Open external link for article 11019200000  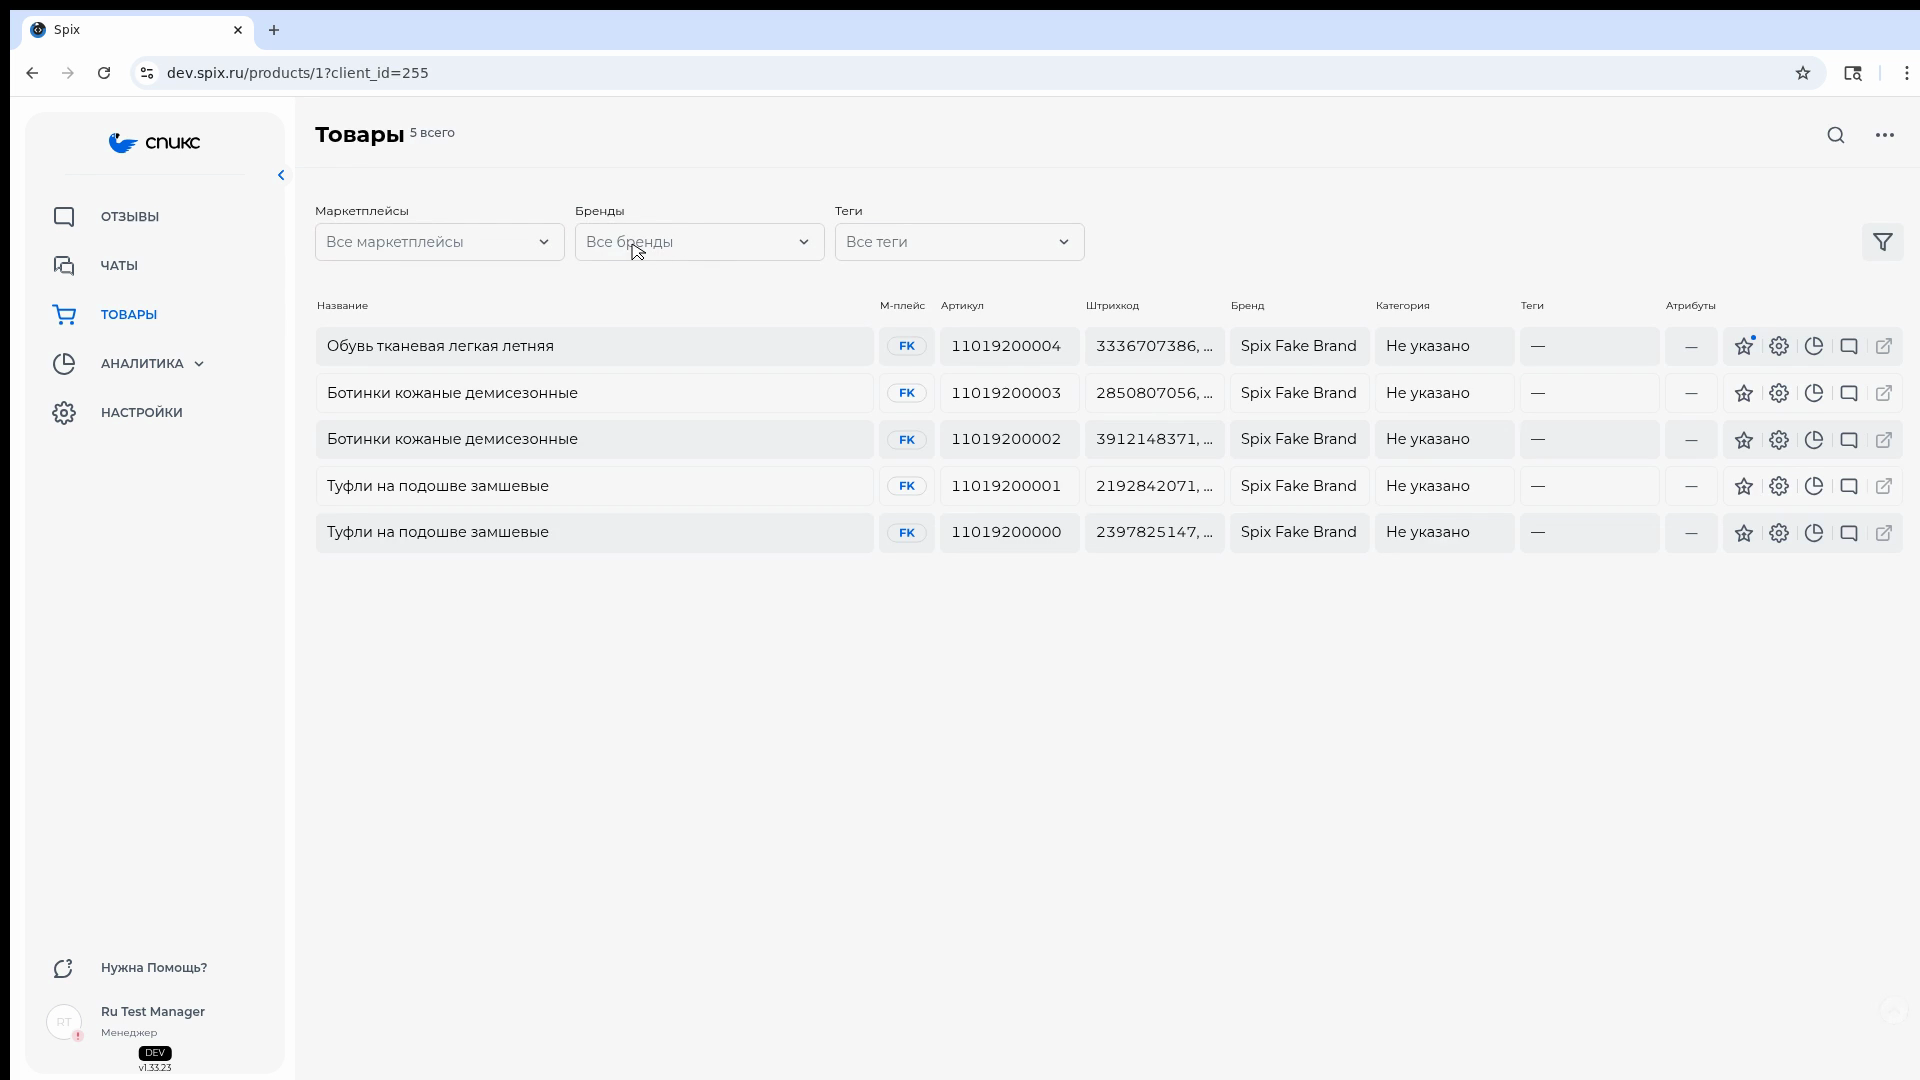pyautogui.click(x=1884, y=533)
